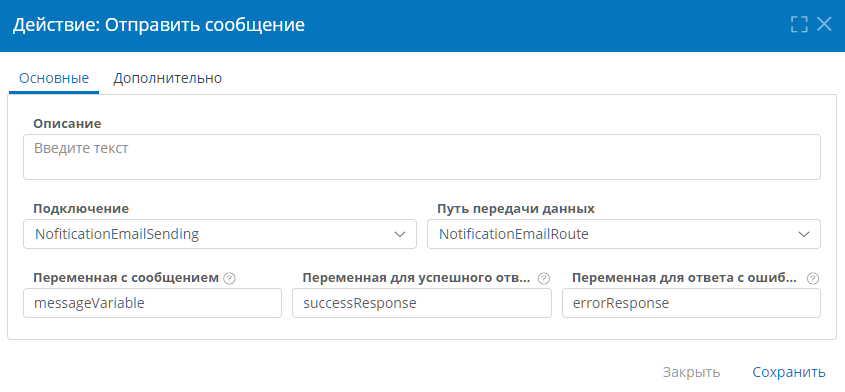Viewport: 845px width, 392px height.
Task: Click the Описание field label
Action: [x=67, y=123]
